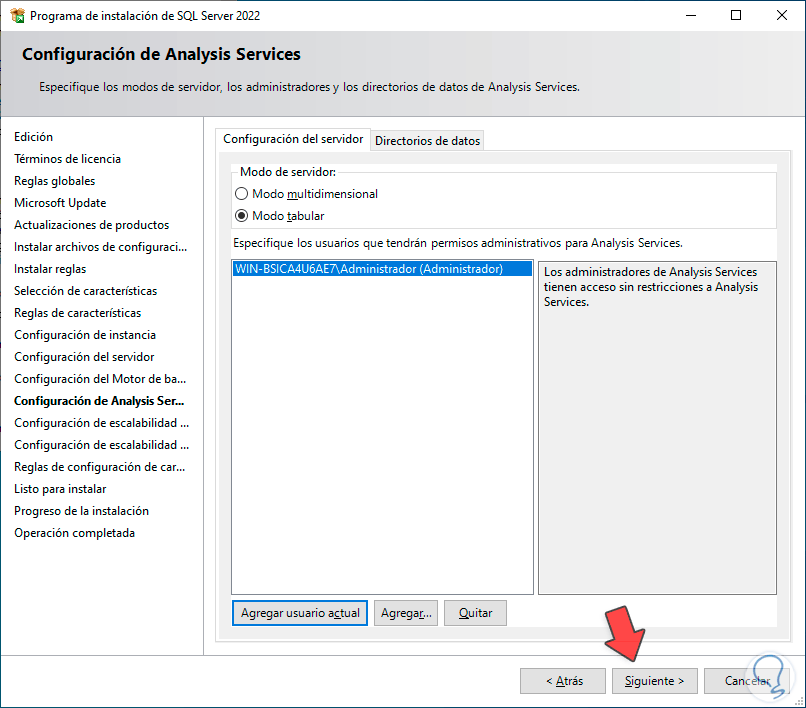Screen dimensions: 806x708
Task: Select Modo multidimensional radio button
Action: point(241,194)
